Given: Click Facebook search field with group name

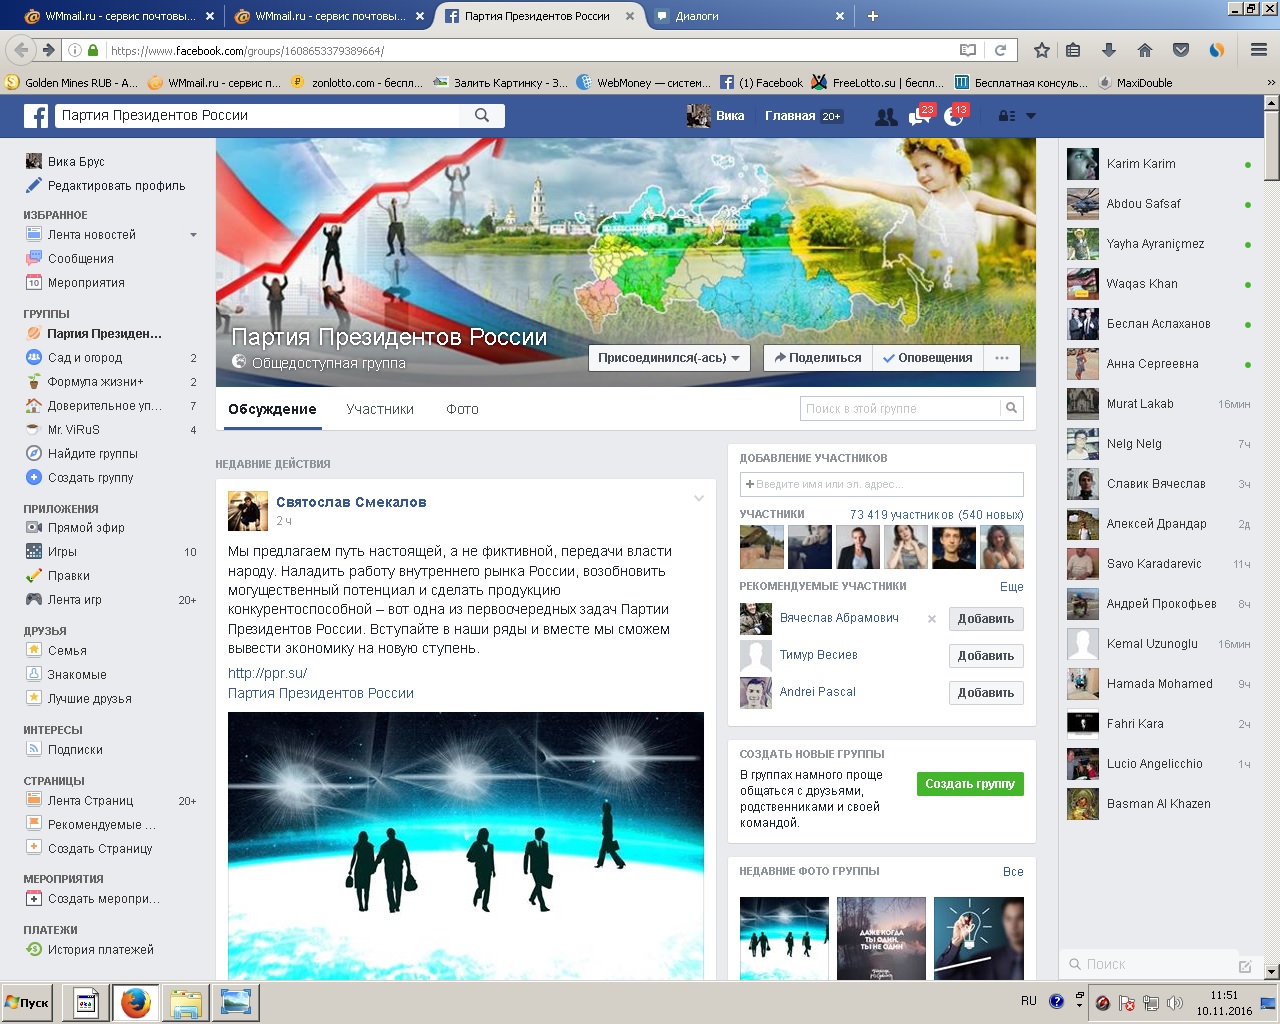Looking at the screenshot, I should point(257,115).
